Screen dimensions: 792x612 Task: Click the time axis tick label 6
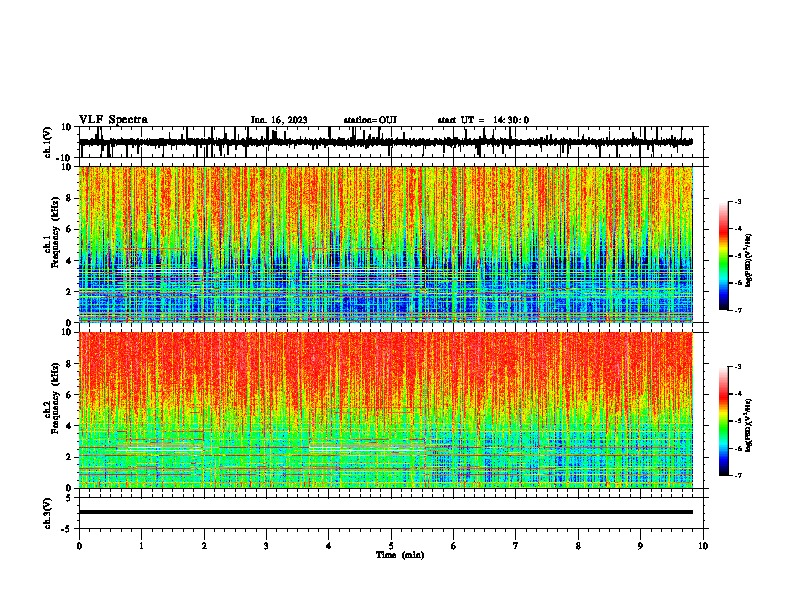454,546
